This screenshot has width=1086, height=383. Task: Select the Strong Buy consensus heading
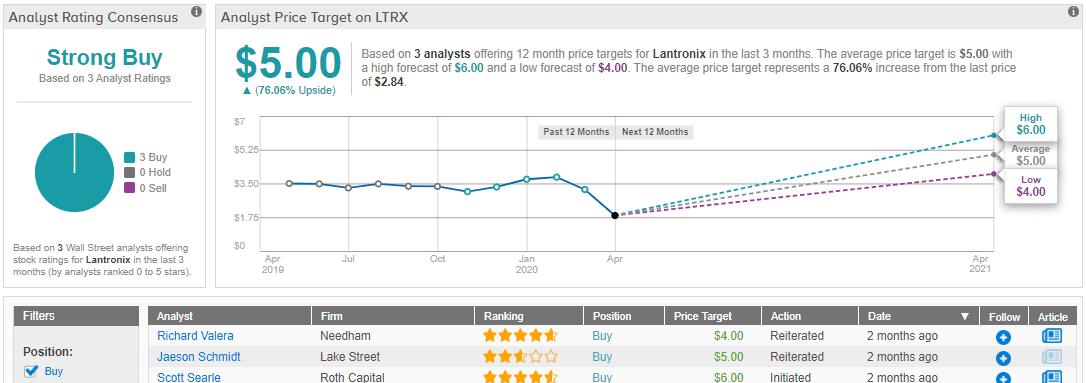click(105, 57)
